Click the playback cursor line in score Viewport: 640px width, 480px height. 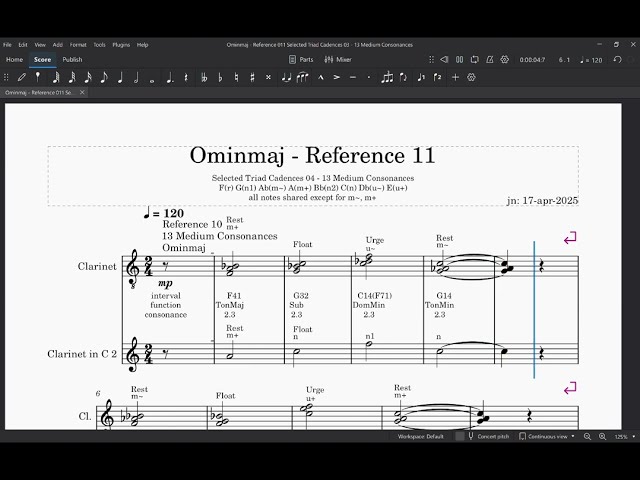534,310
